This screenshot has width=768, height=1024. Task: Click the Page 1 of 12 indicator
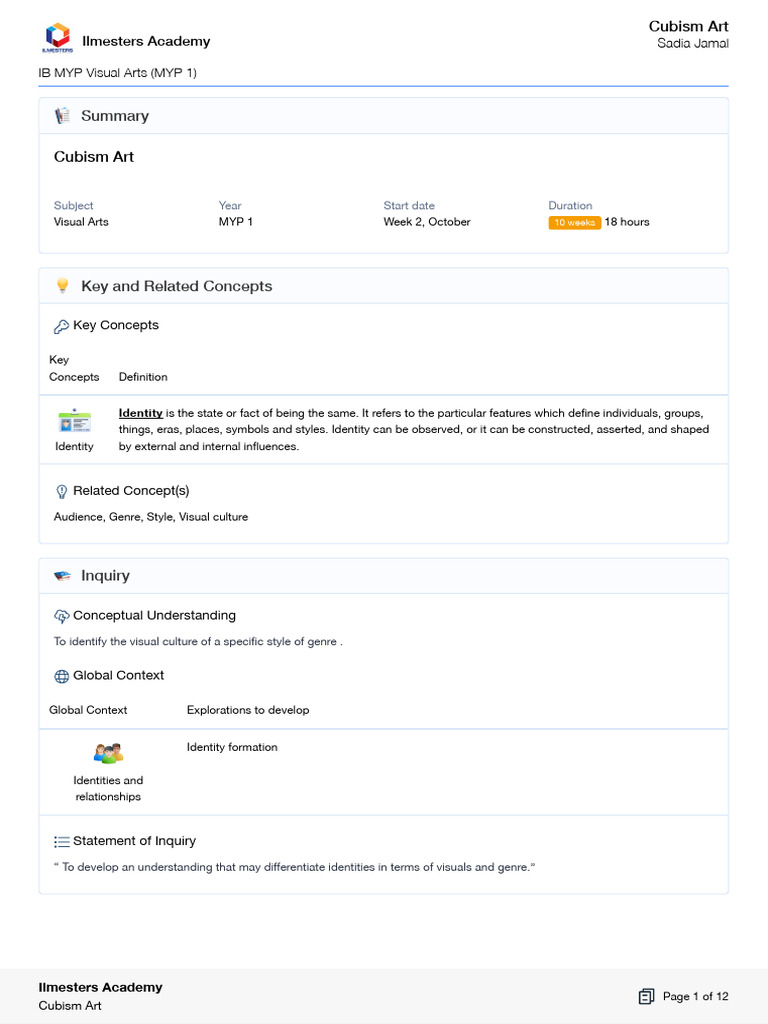pyautogui.click(x=695, y=996)
